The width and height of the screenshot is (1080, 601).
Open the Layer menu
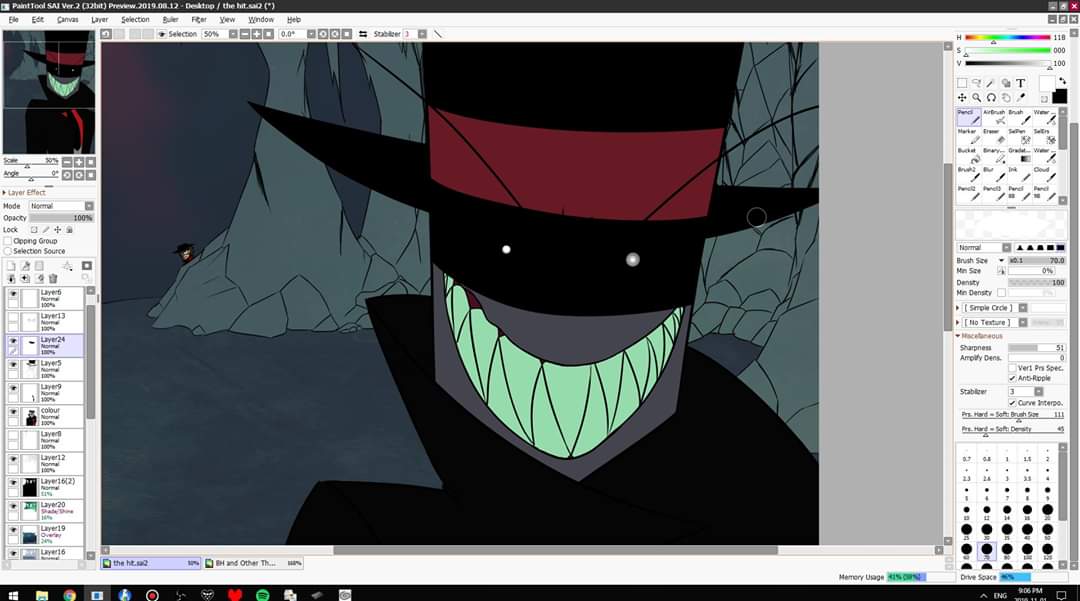(x=99, y=19)
